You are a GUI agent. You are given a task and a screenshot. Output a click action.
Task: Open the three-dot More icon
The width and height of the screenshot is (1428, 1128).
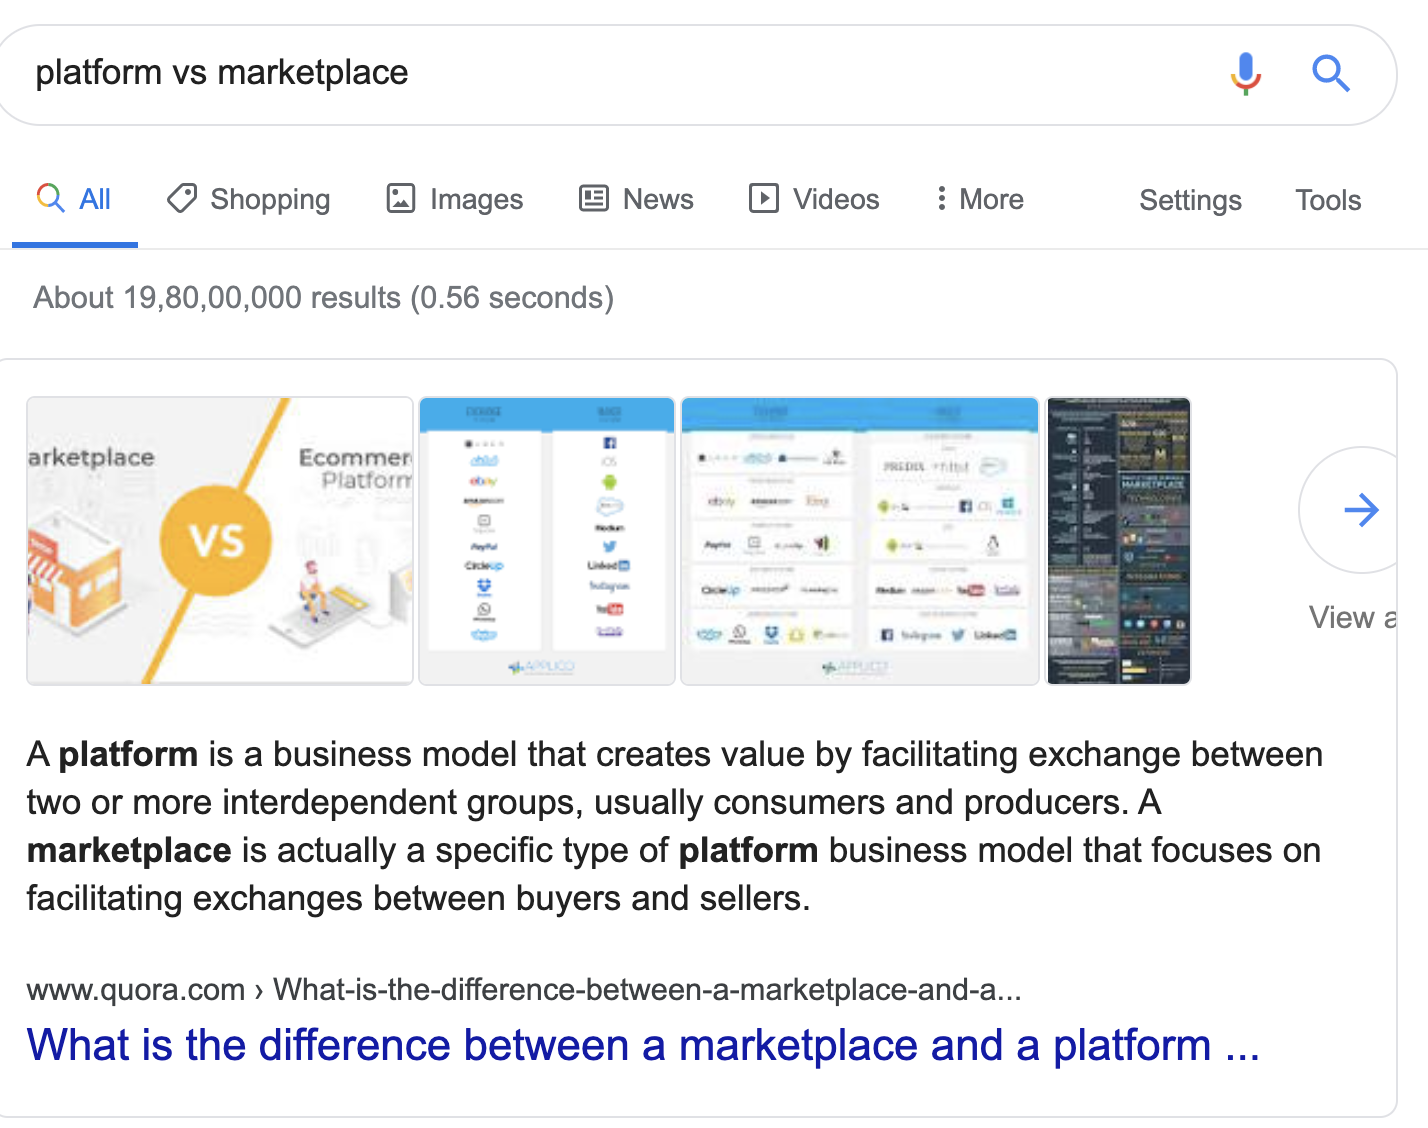click(941, 199)
